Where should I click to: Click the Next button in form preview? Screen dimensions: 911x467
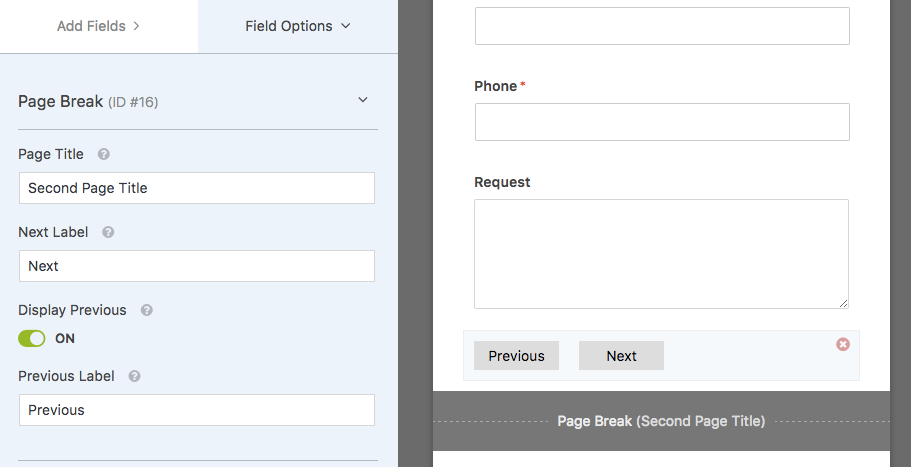(621, 355)
